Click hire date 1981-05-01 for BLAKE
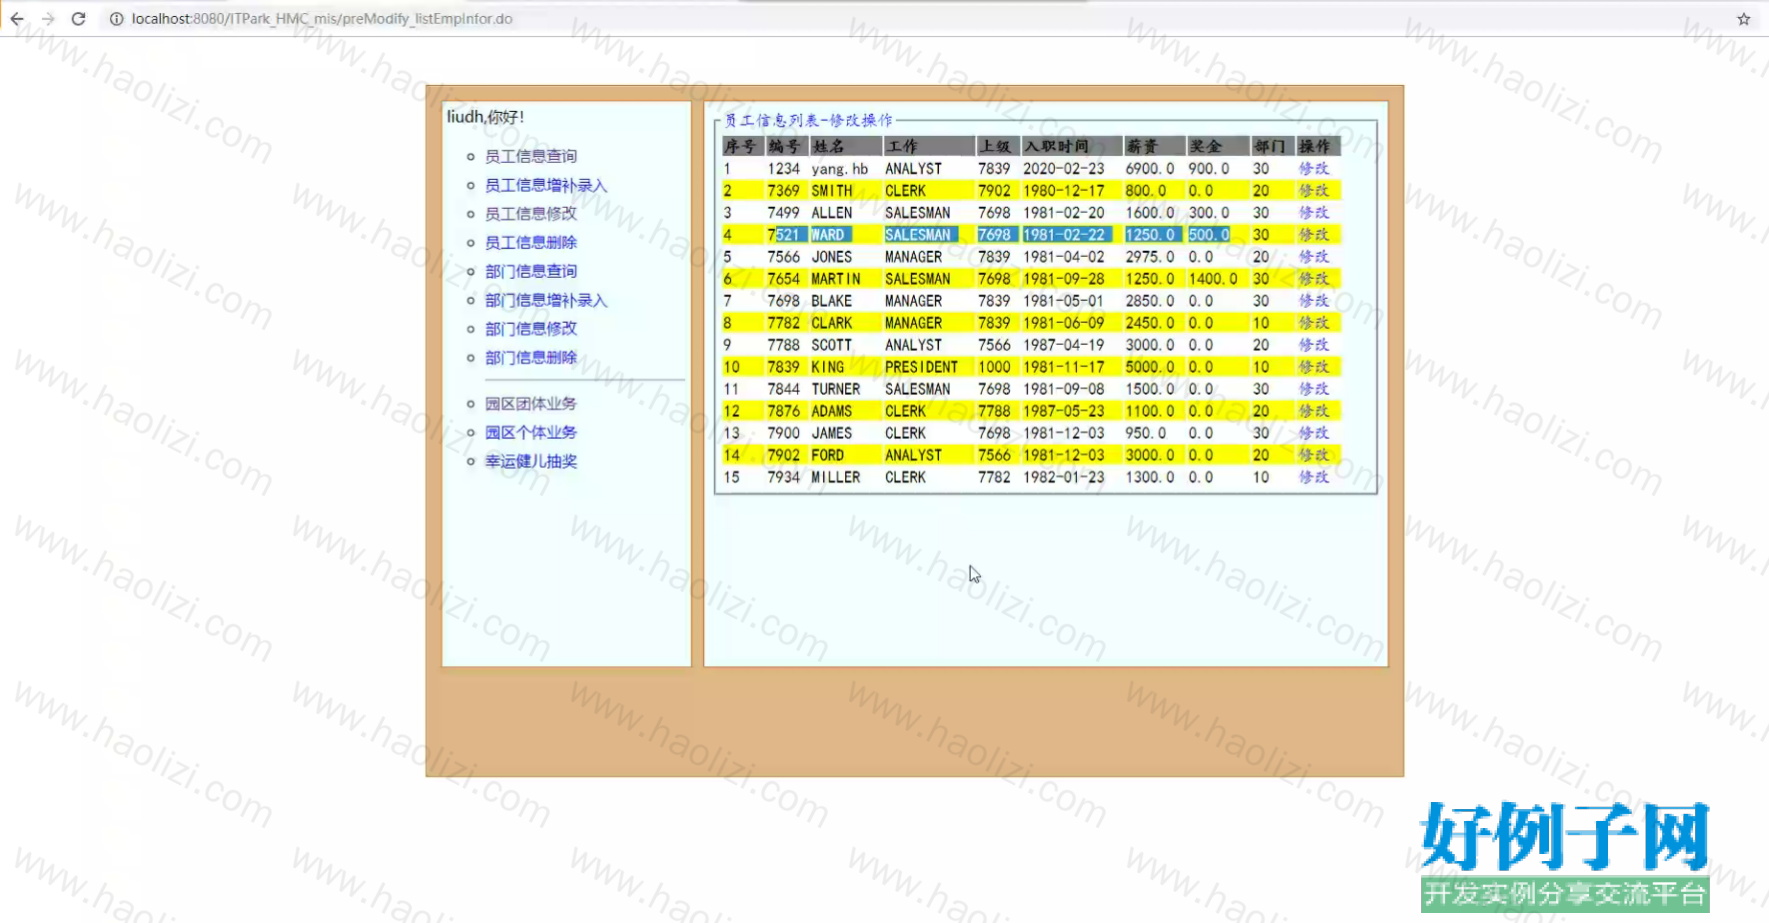This screenshot has width=1769, height=923. [x=1064, y=301]
